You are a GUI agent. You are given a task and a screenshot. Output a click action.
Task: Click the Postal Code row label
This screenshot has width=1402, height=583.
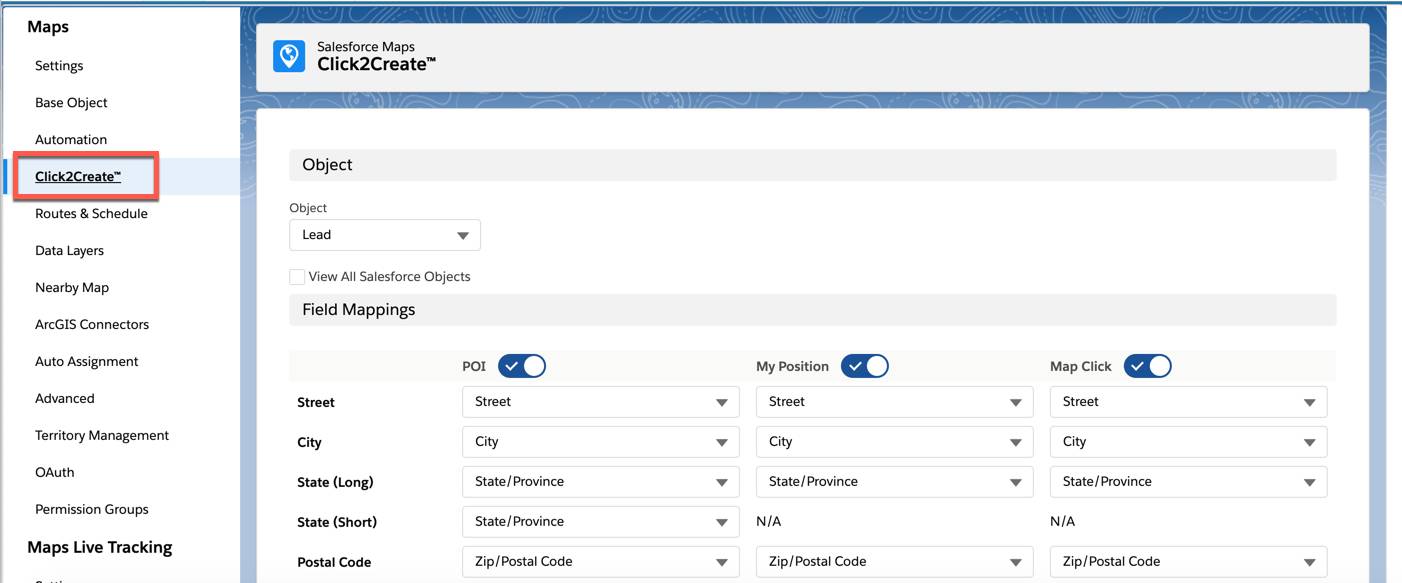click(x=334, y=563)
